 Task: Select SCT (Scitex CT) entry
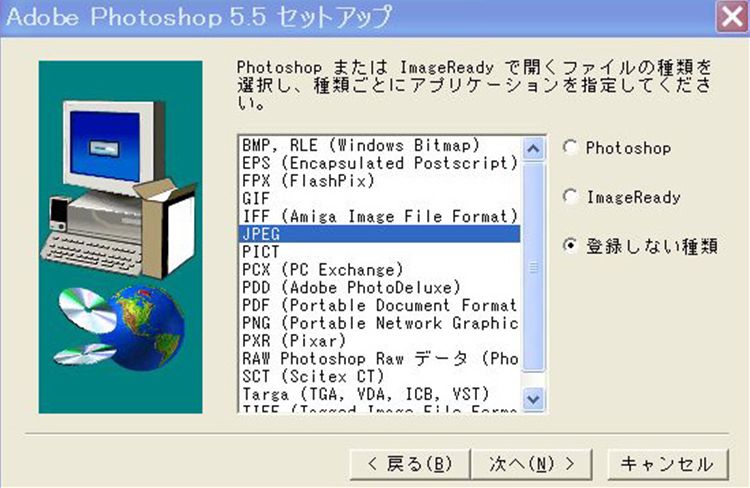[379, 376]
